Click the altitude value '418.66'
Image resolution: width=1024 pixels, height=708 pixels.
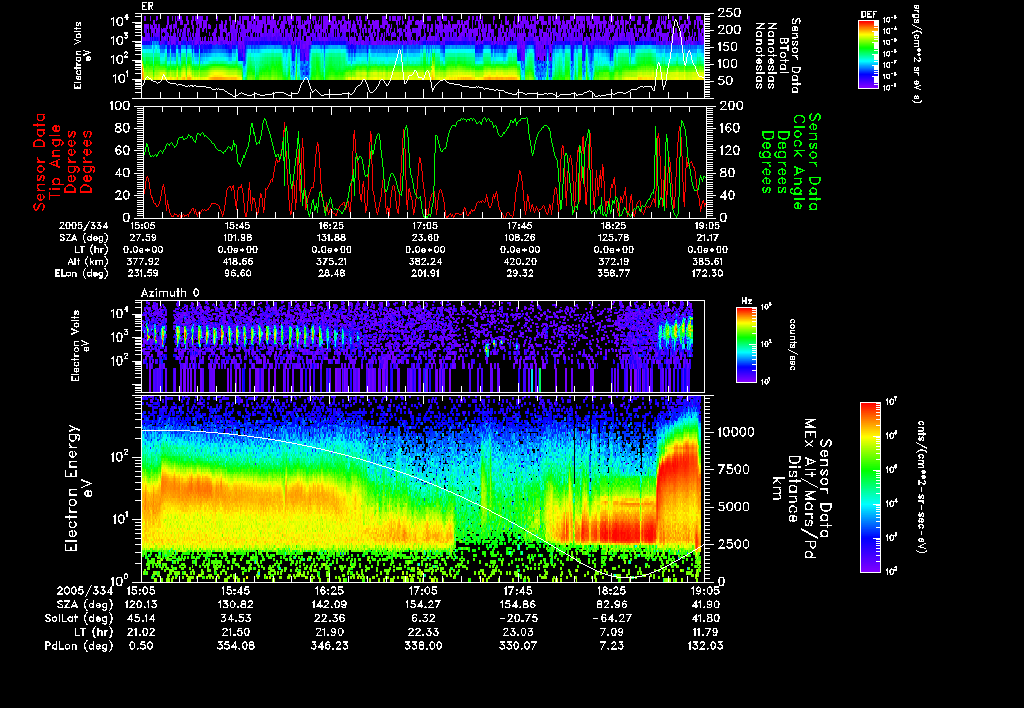[237, 261]
